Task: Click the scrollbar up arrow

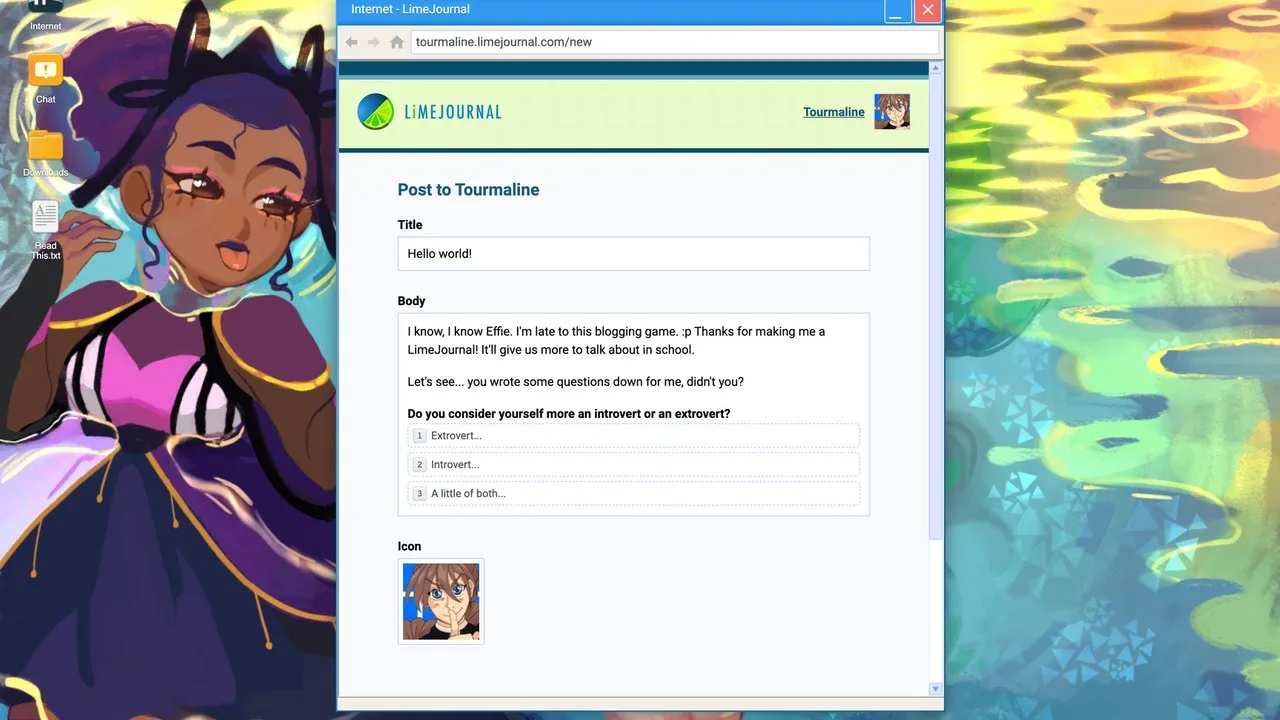Action: 935,69
